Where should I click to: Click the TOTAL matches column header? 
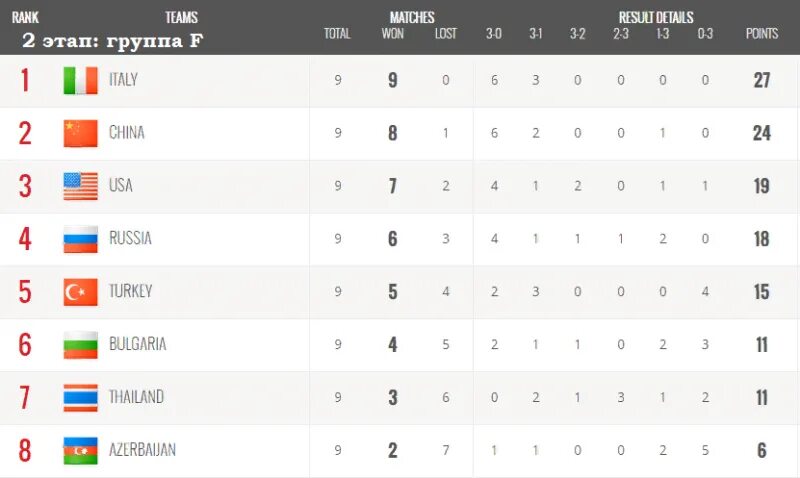[337, 34]
